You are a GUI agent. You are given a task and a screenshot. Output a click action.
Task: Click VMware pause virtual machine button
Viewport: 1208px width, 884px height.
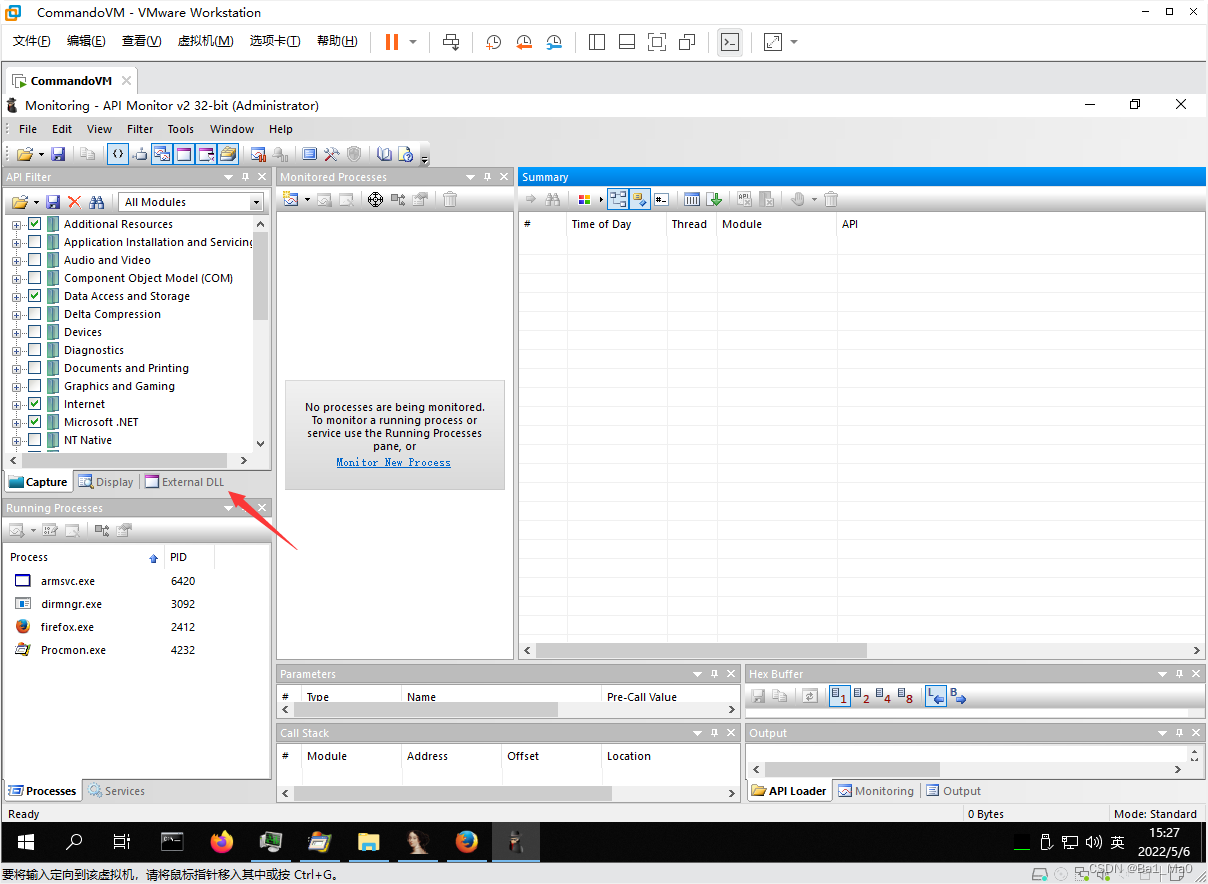click(391, 42)
